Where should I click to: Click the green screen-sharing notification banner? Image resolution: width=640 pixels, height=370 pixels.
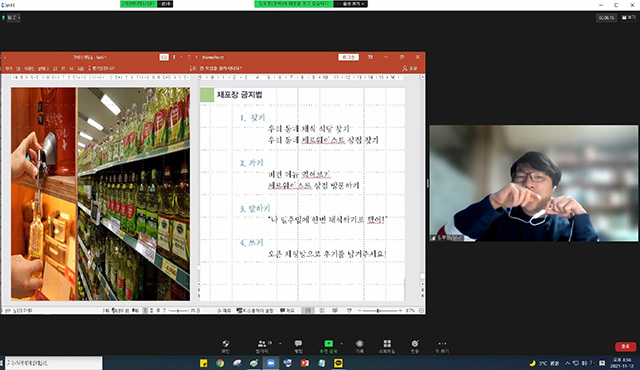(294, 4)
